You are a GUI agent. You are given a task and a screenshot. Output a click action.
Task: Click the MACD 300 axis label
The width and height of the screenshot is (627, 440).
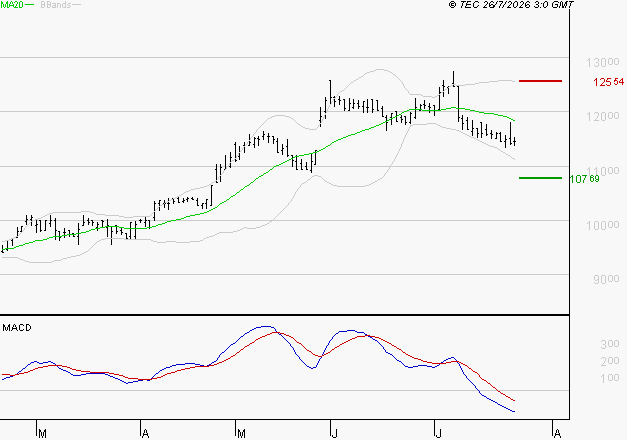(610, 344)
